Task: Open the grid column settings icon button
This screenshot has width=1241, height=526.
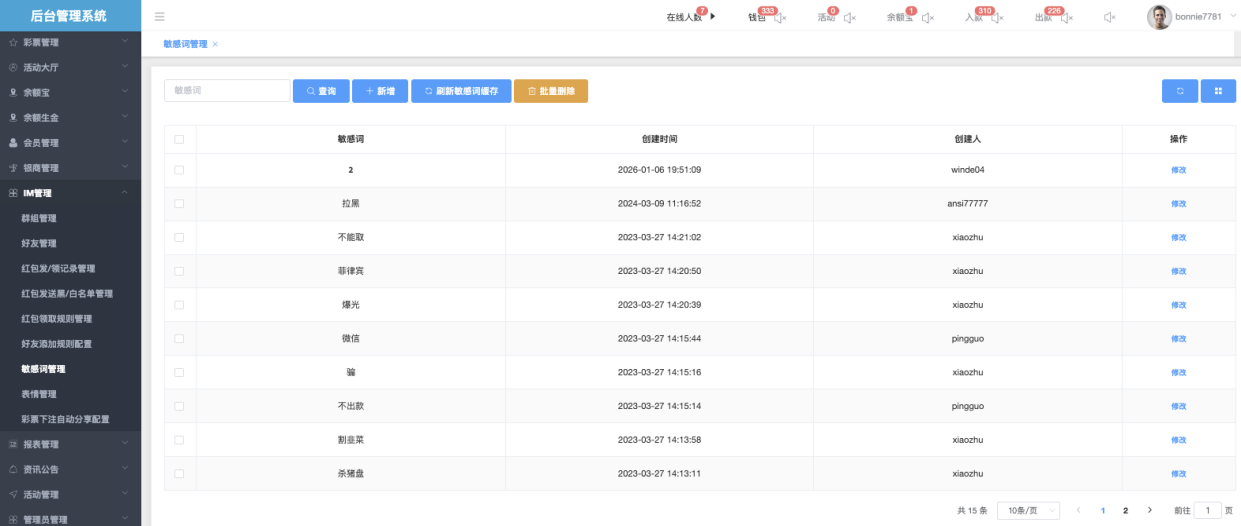Action: (1218, 91)
